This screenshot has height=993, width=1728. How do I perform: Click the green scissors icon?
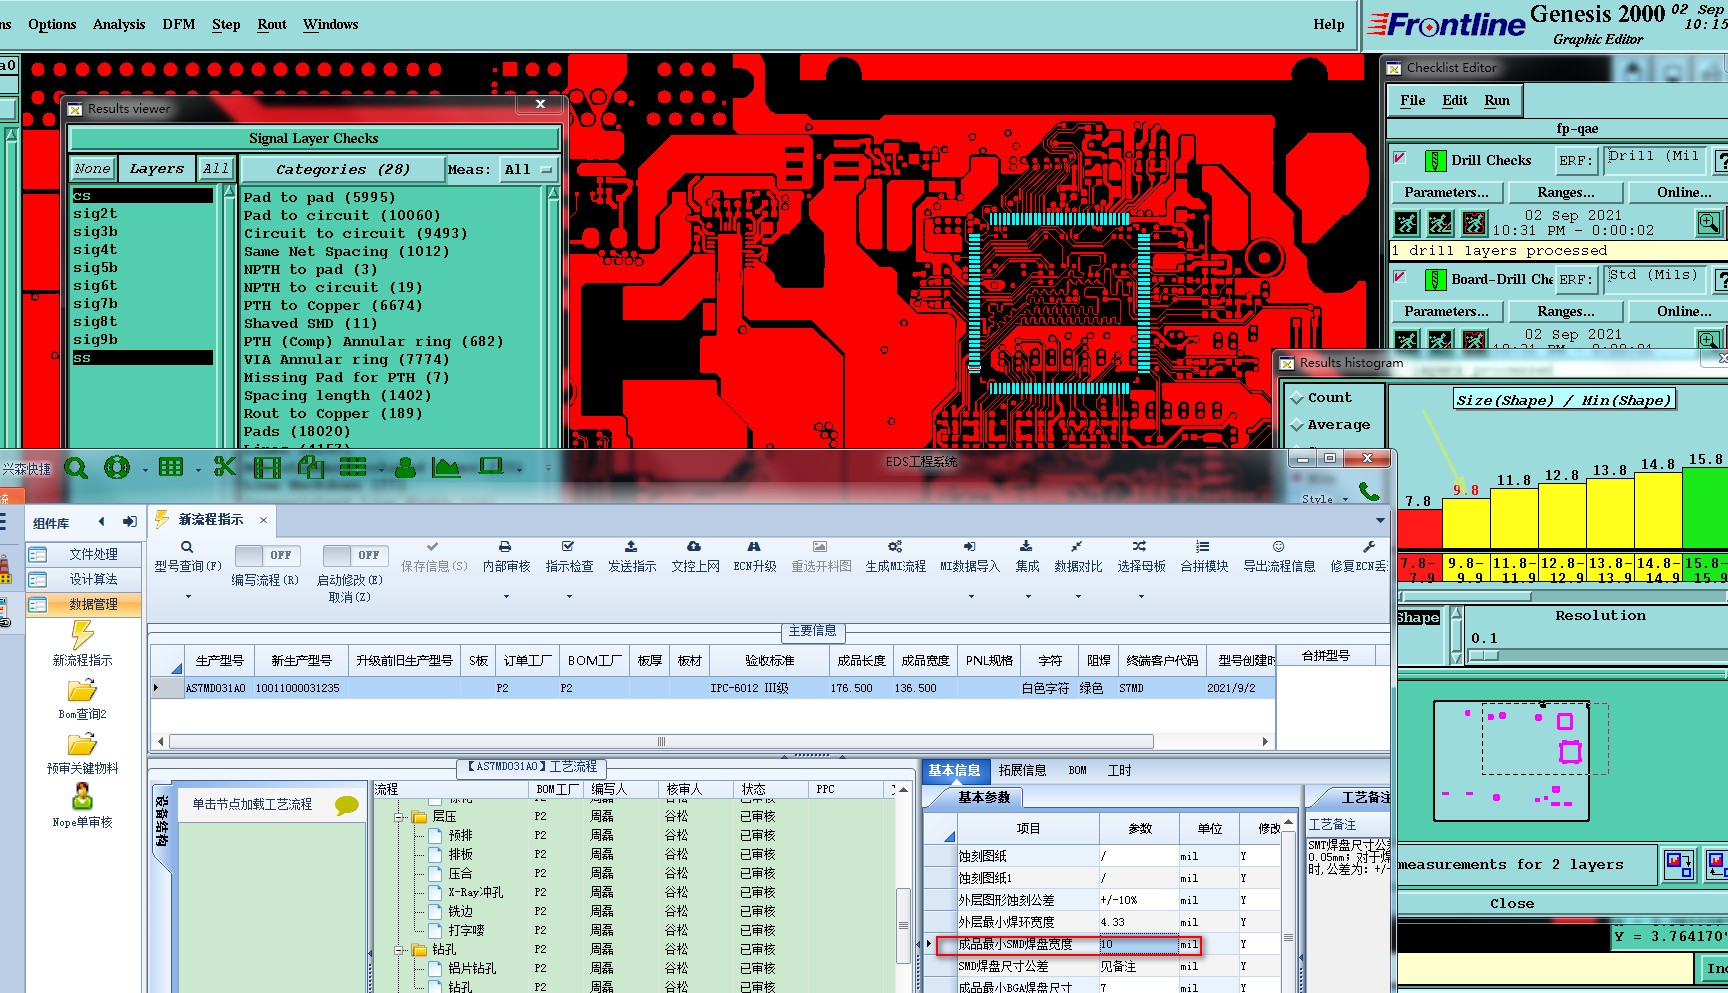[225, 467]
